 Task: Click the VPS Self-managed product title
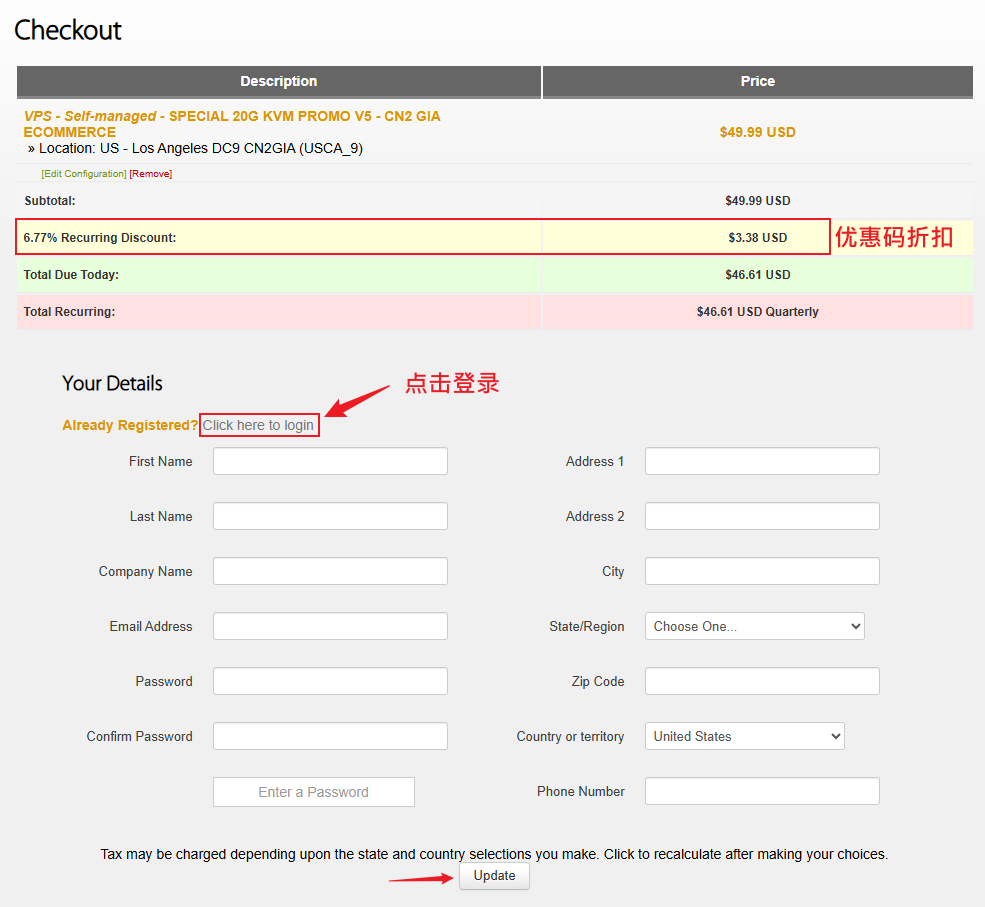(231, 124)
